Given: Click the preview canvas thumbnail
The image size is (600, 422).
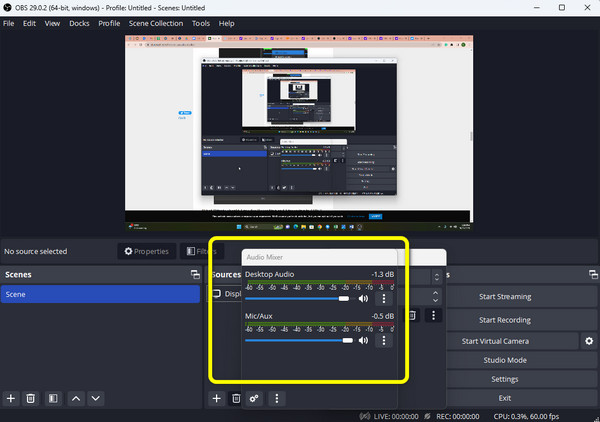Looking at the screenshot, I should pos(299,133).
